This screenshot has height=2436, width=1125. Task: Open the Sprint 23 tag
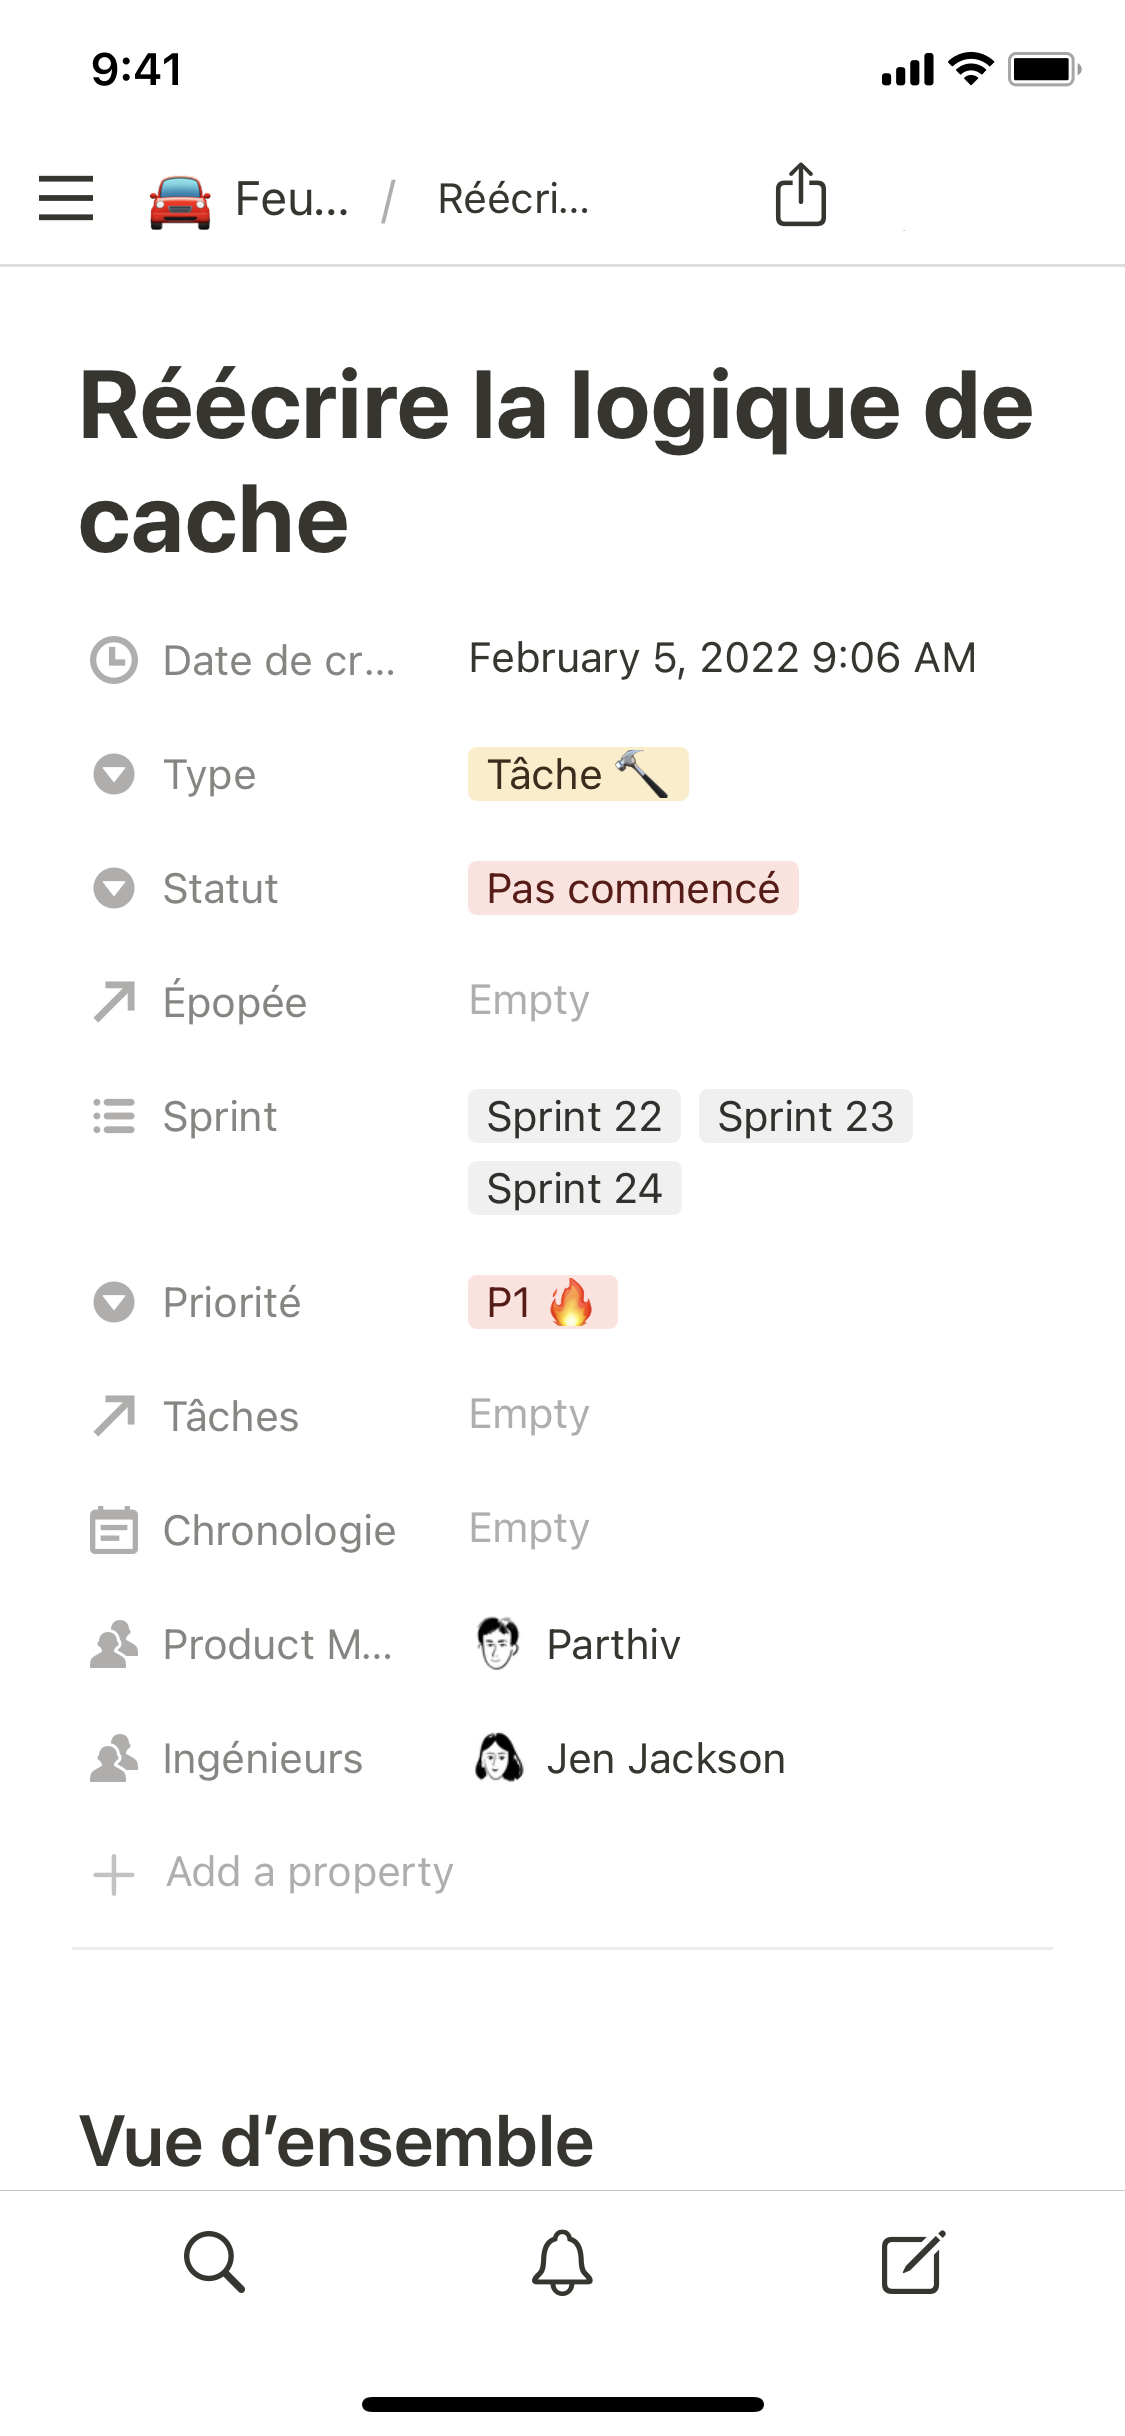pos(805,1116)
